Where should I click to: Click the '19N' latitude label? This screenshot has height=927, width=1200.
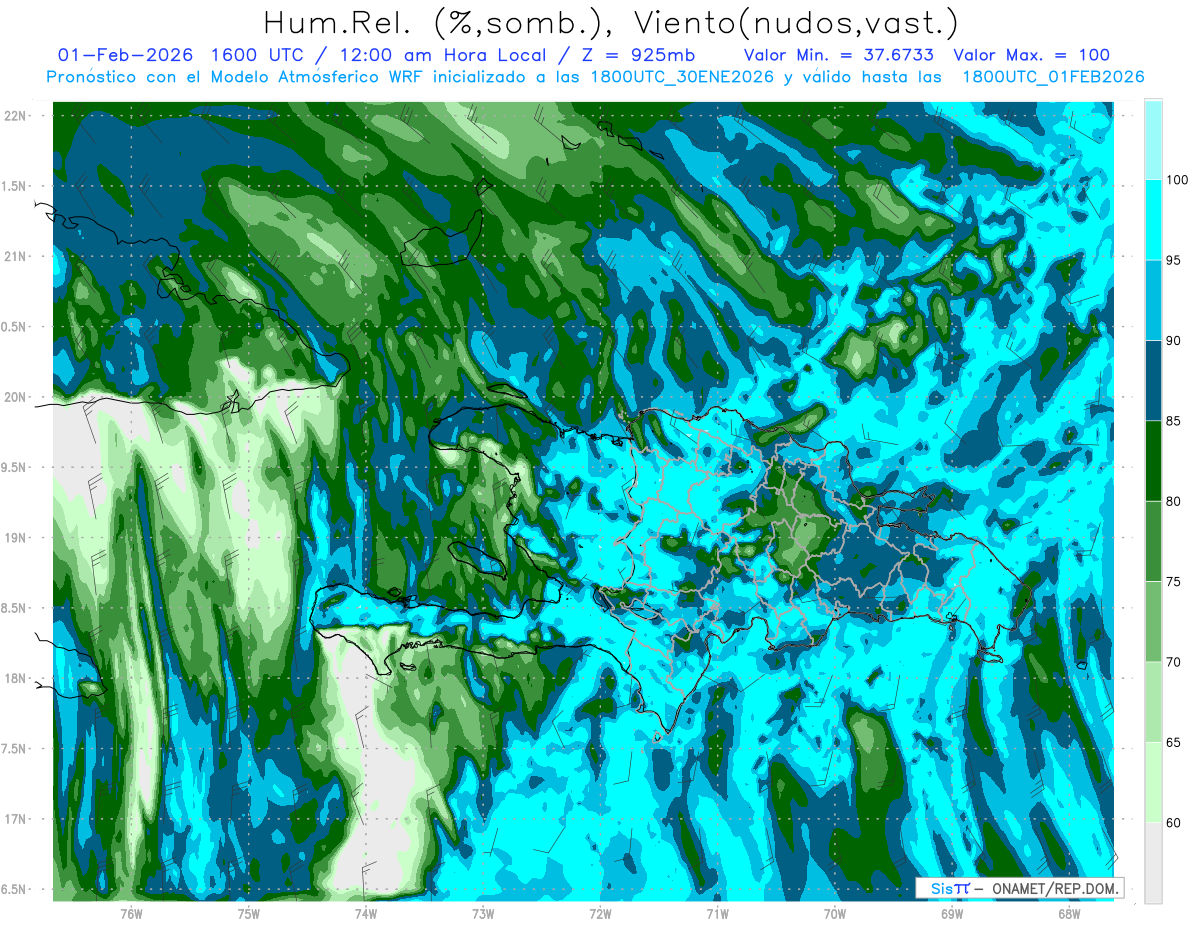tap(16, 537)
